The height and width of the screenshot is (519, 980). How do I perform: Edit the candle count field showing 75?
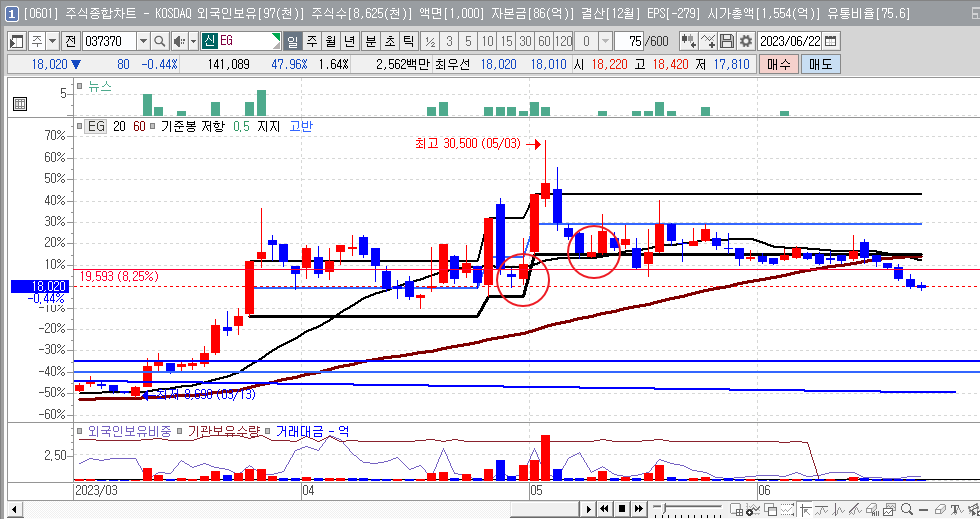click(629, 41)
